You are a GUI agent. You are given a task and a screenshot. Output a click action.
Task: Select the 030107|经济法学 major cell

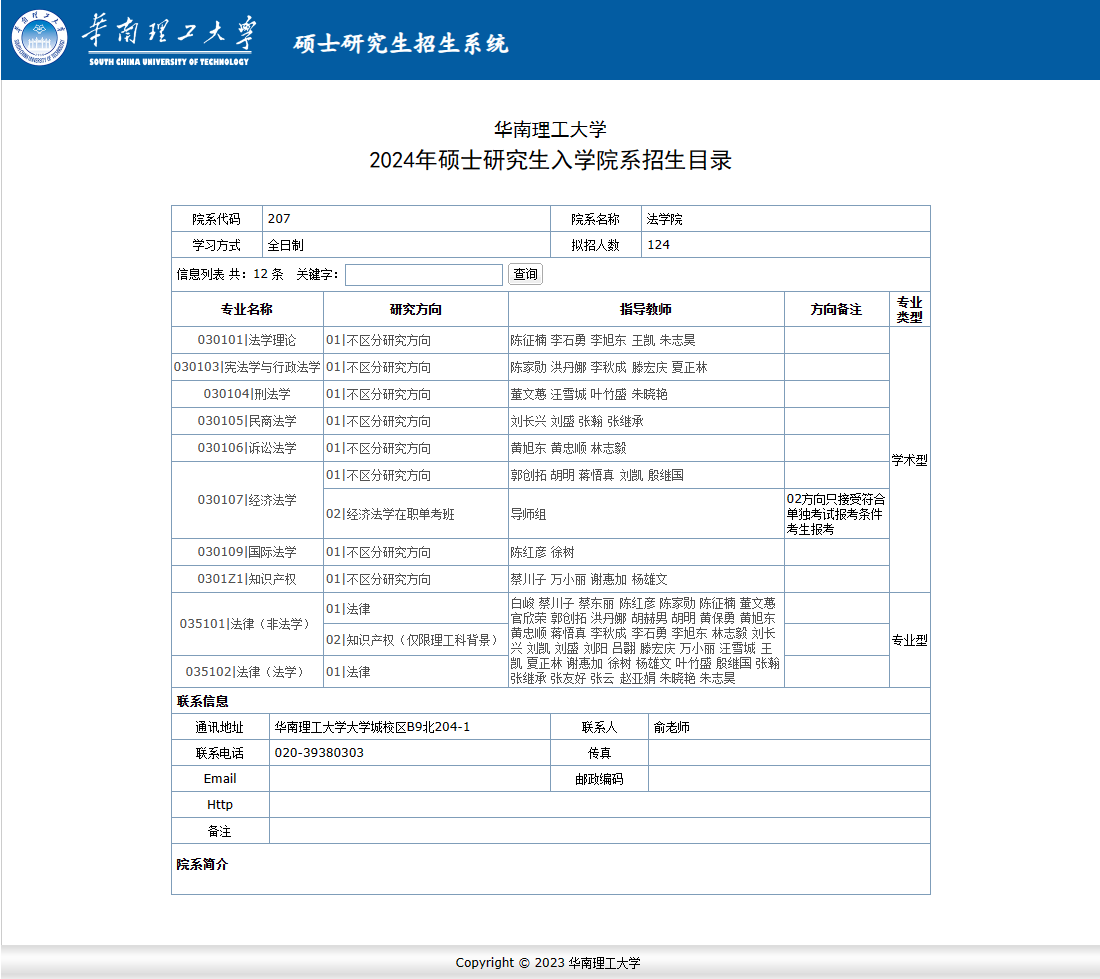point(247,500)
